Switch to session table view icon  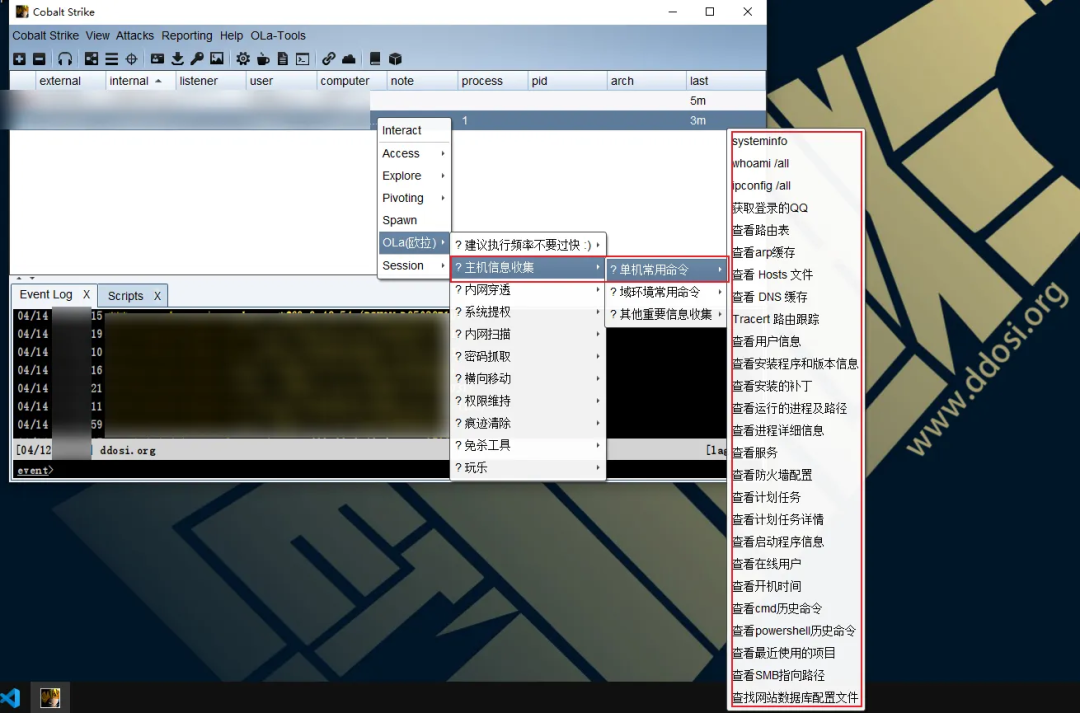(111, 59)
